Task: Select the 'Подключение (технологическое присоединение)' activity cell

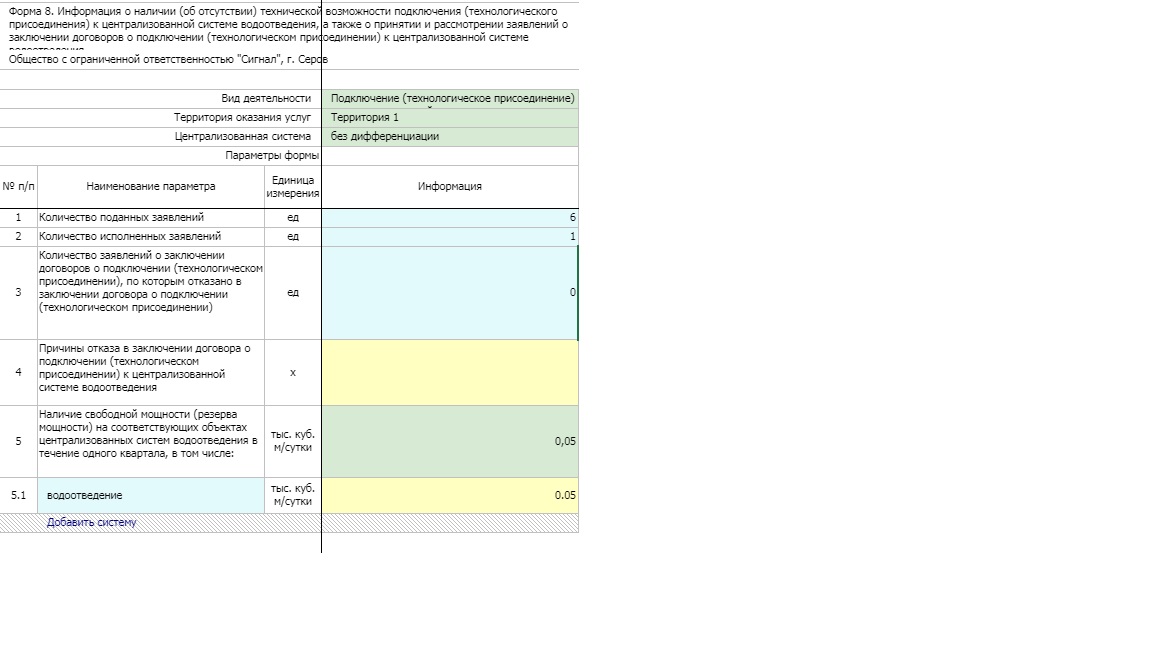Action: coord(450,98)
